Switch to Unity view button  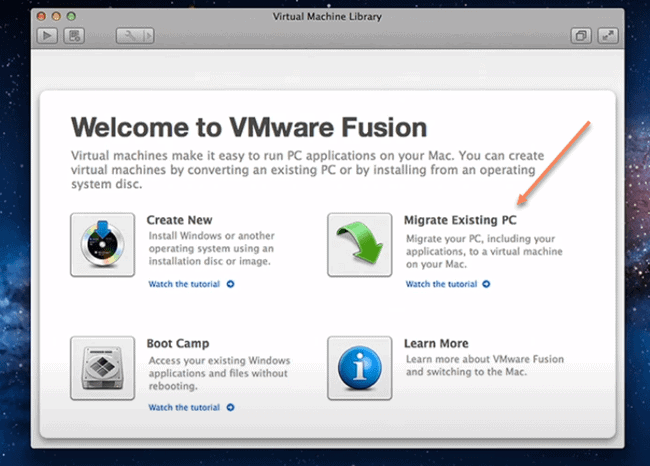click(581, 36)
